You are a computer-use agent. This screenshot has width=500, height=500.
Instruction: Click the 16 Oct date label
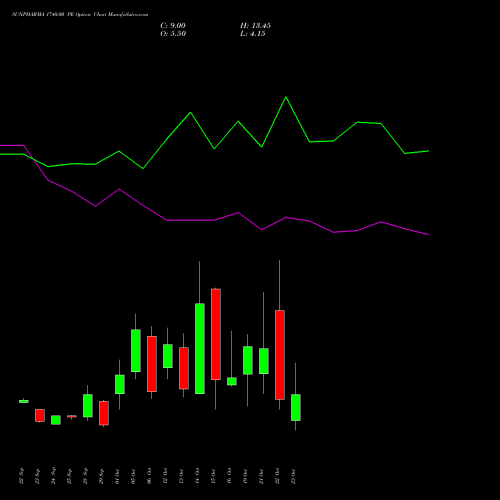(230, 476)
